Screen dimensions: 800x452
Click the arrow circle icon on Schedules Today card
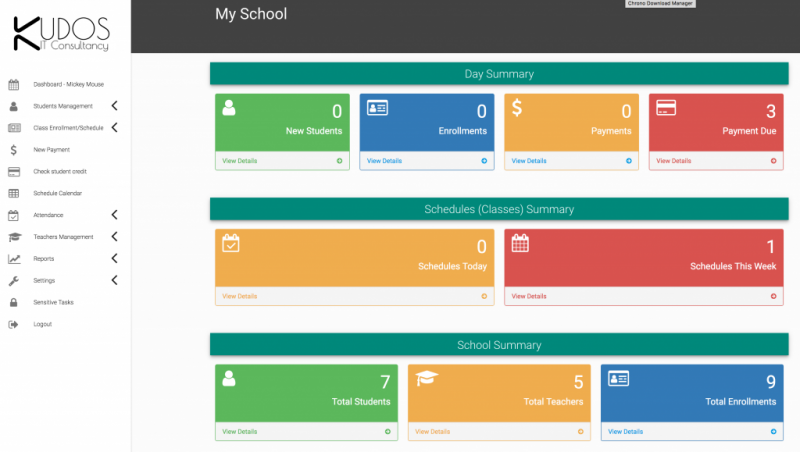click(x=484, y=296)
